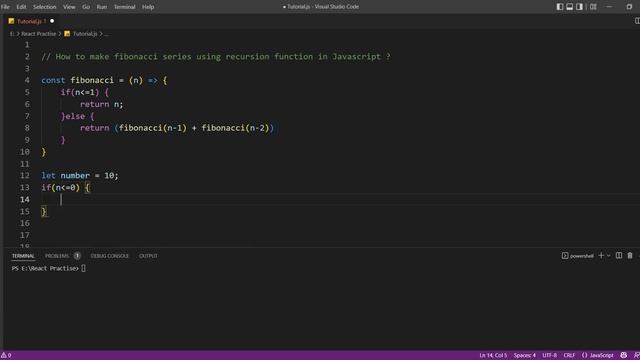640x360 pixels.
Task: Open the Run menu
Action: pyautogui.click(x=102, y=7)
